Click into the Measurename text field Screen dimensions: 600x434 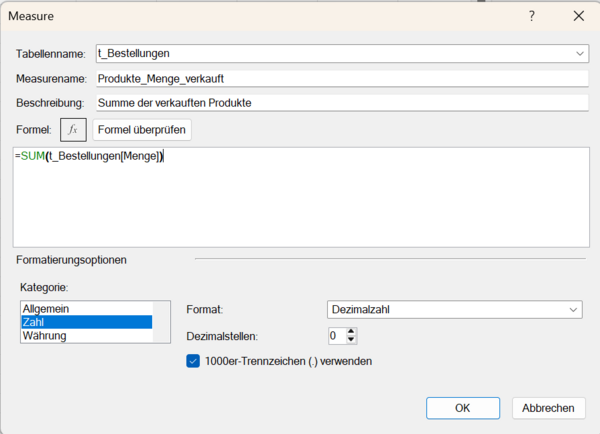click(x=340, y=78)
